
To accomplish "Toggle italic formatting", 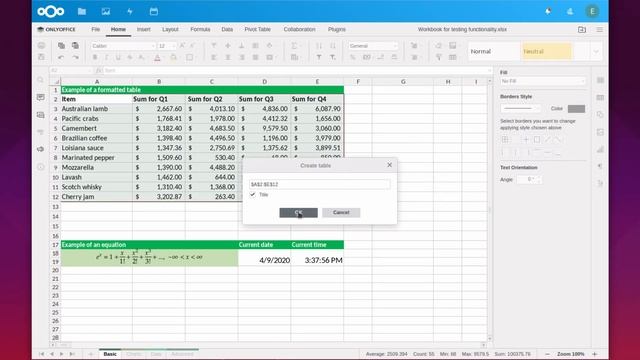I will (x=107, y=58).
